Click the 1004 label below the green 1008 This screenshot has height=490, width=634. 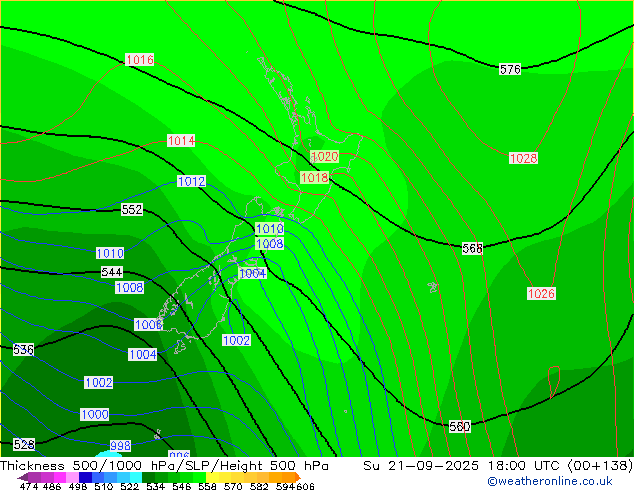coord(253,274)
